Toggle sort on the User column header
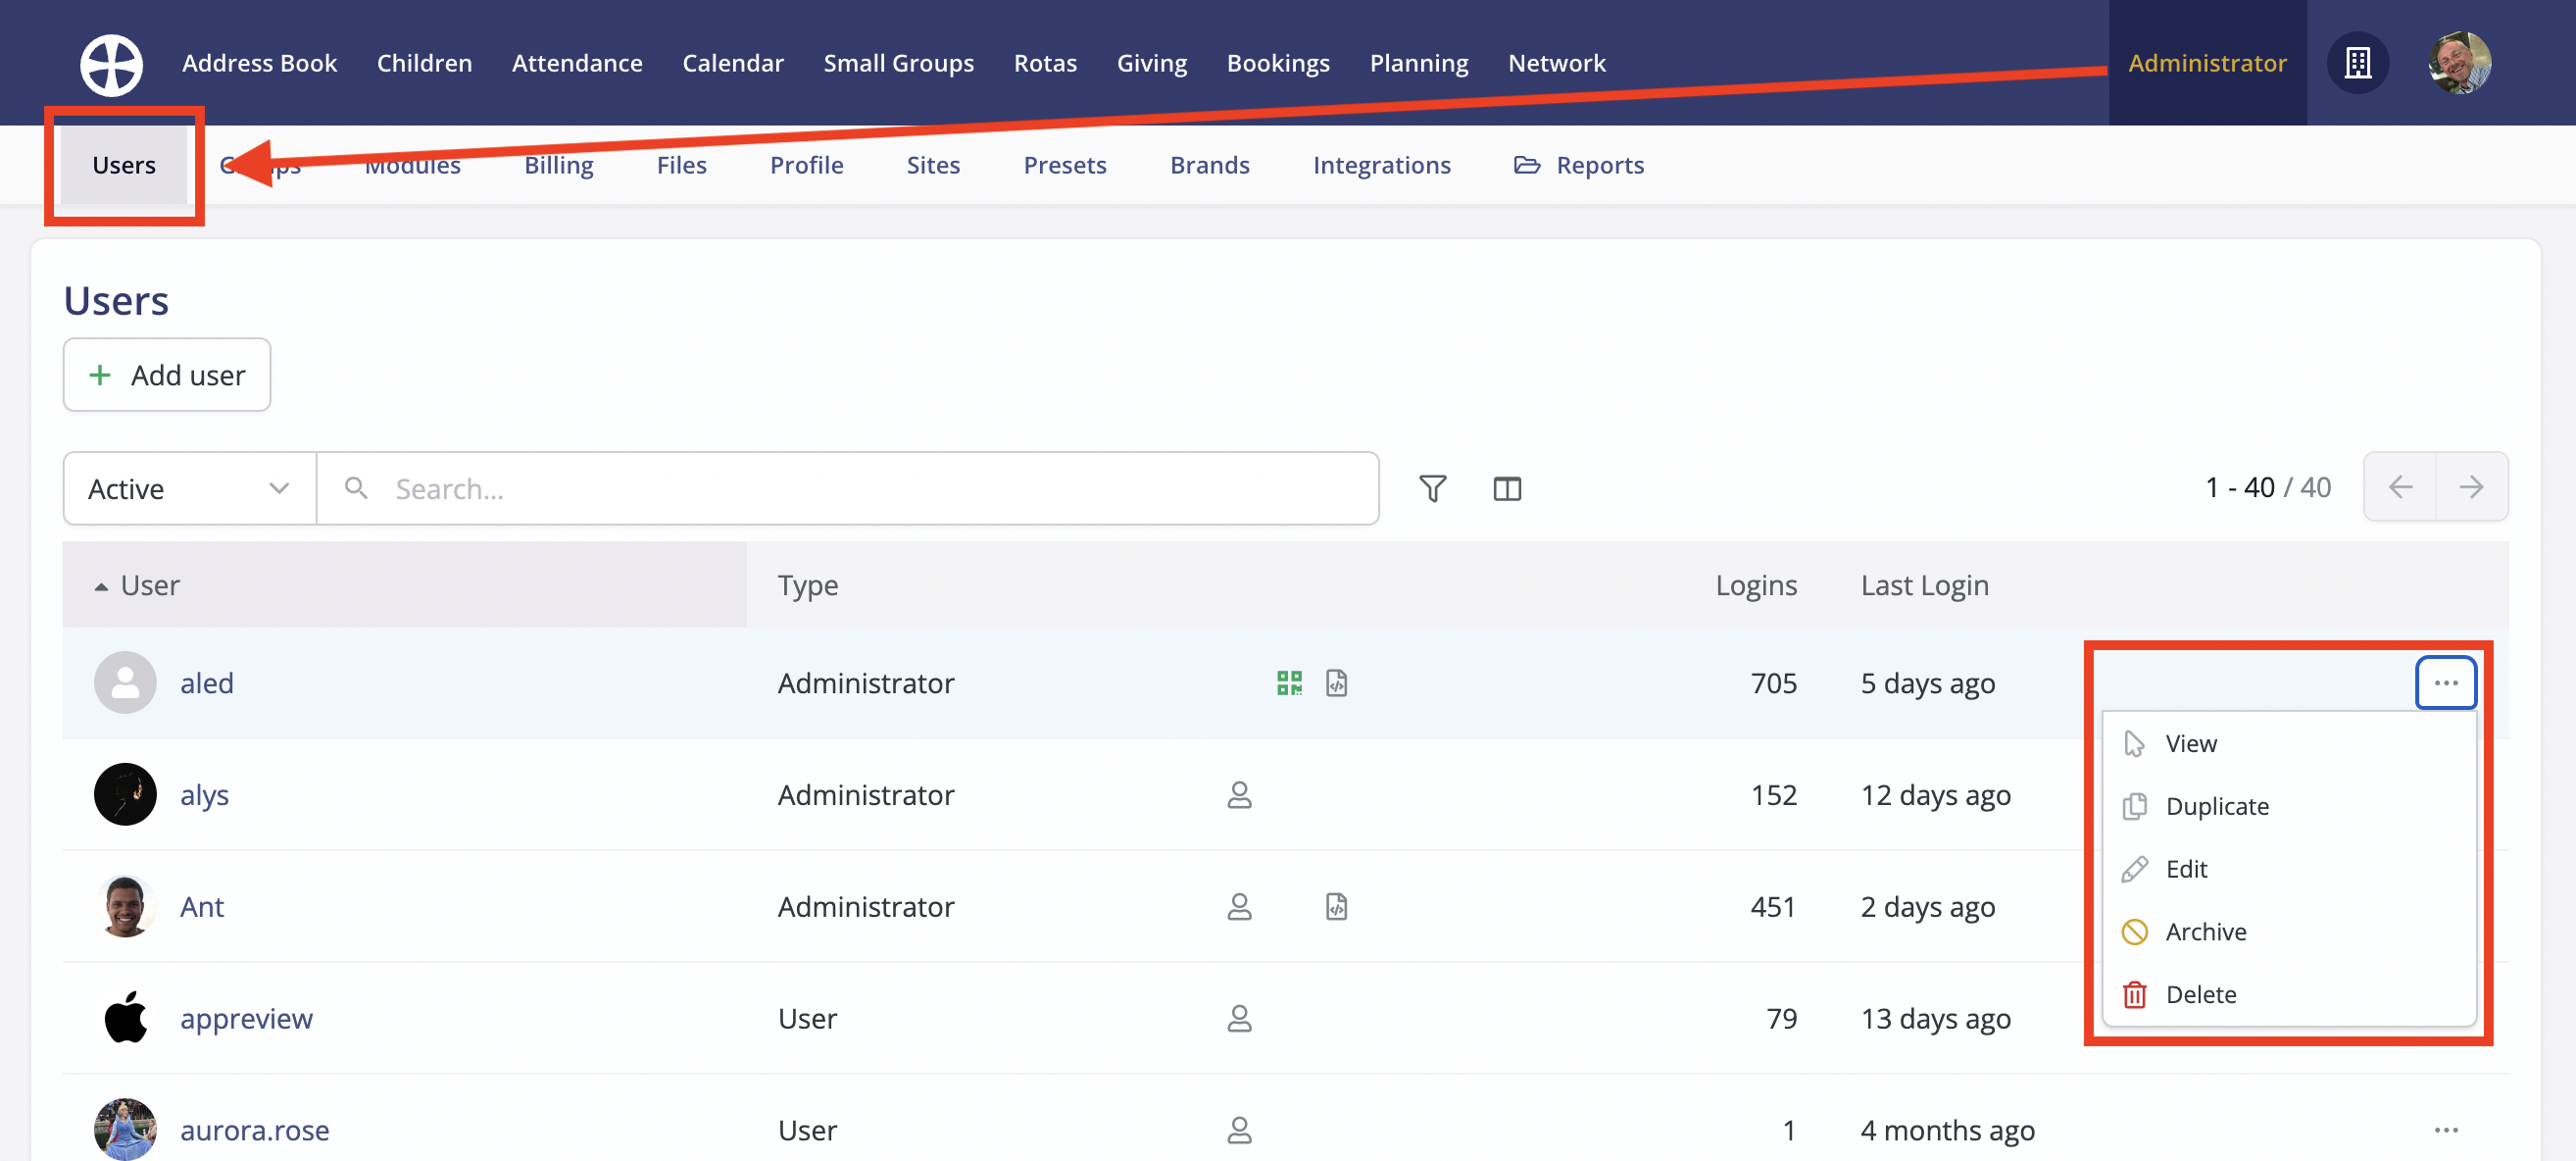The image size is (2576, 1161). (x=150, y=585)
